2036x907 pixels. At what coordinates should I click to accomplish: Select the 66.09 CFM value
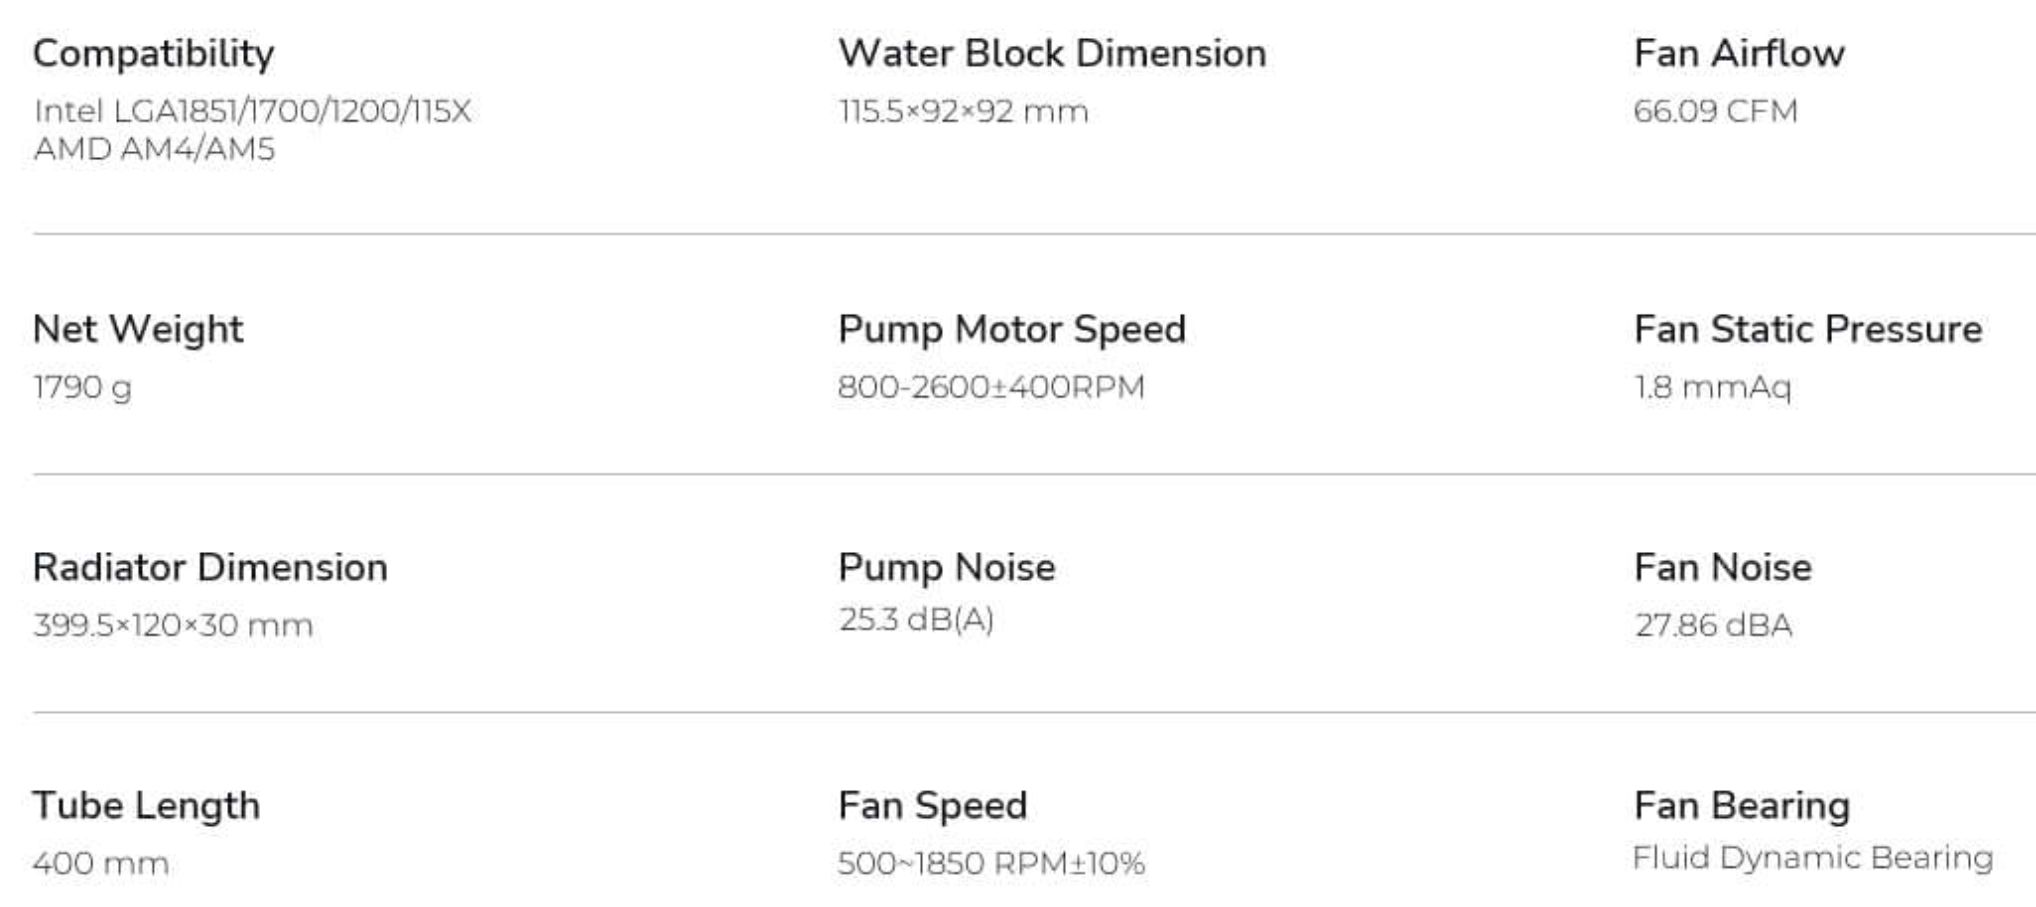click(x=1715, y=111)
